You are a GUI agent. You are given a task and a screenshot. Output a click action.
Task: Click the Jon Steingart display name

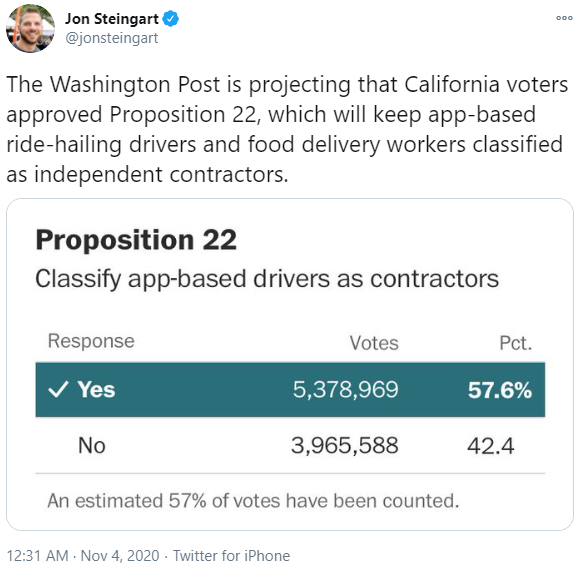pyautogui.click(x=112, y=18)
